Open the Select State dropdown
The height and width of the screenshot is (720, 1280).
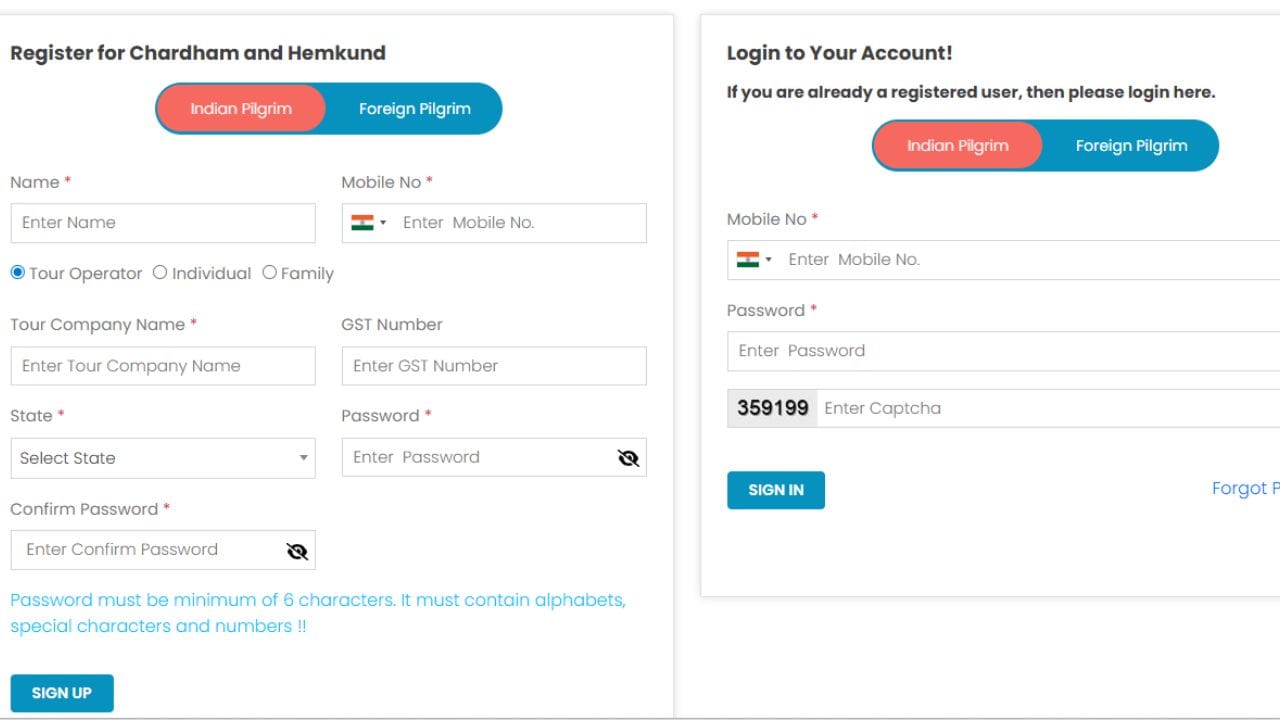tap(163, 458)
